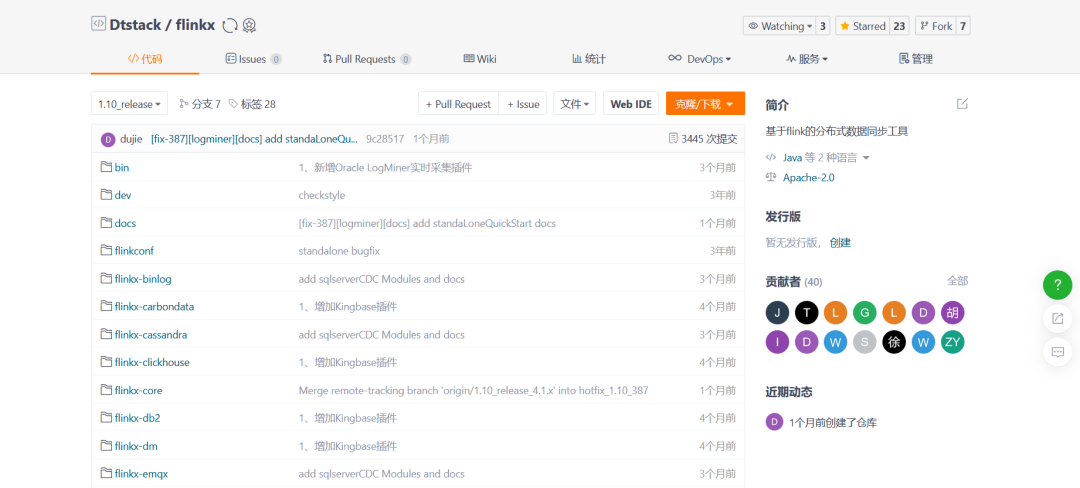Click the award badge icon beside flinkx title

pos(249,25)
